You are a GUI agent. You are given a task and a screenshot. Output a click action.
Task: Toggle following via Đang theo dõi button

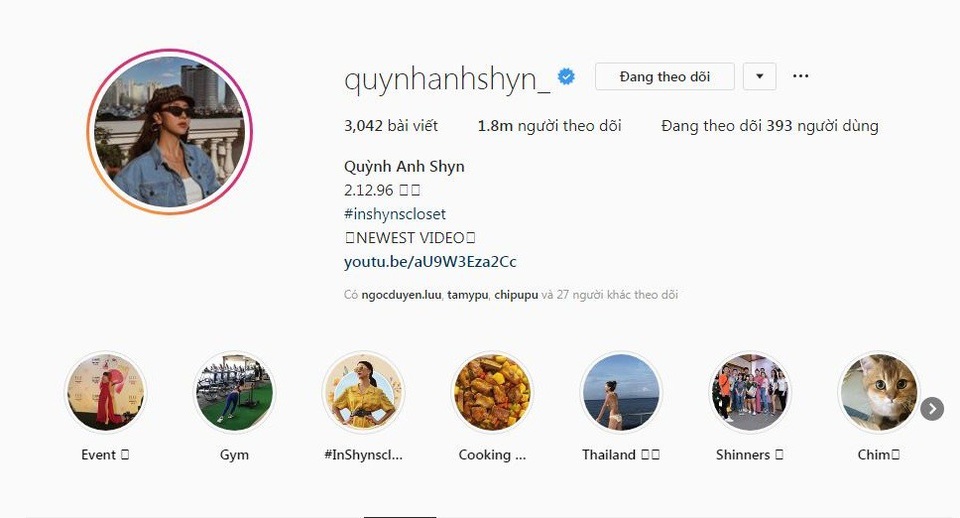pos(665,77)
